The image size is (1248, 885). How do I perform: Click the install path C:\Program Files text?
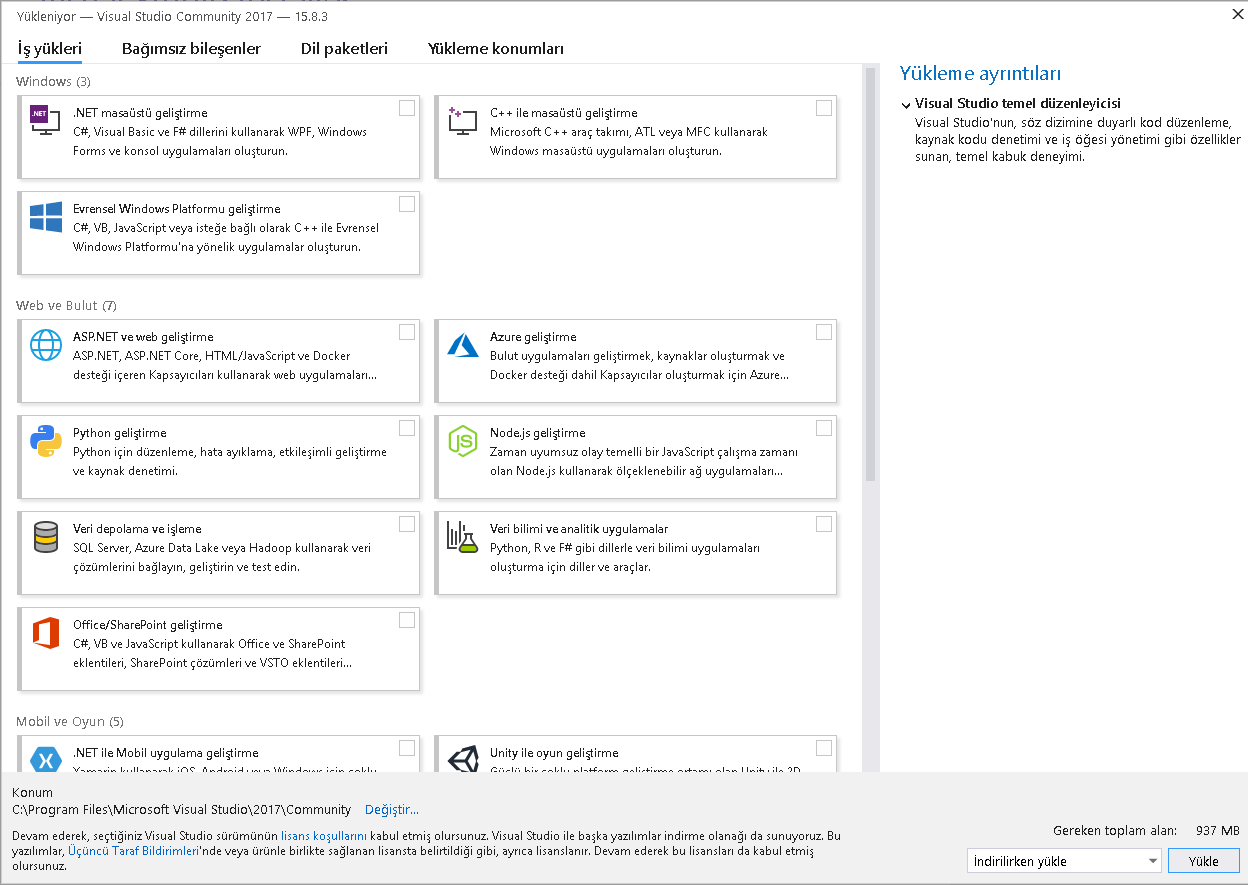(x=181, y=810)
